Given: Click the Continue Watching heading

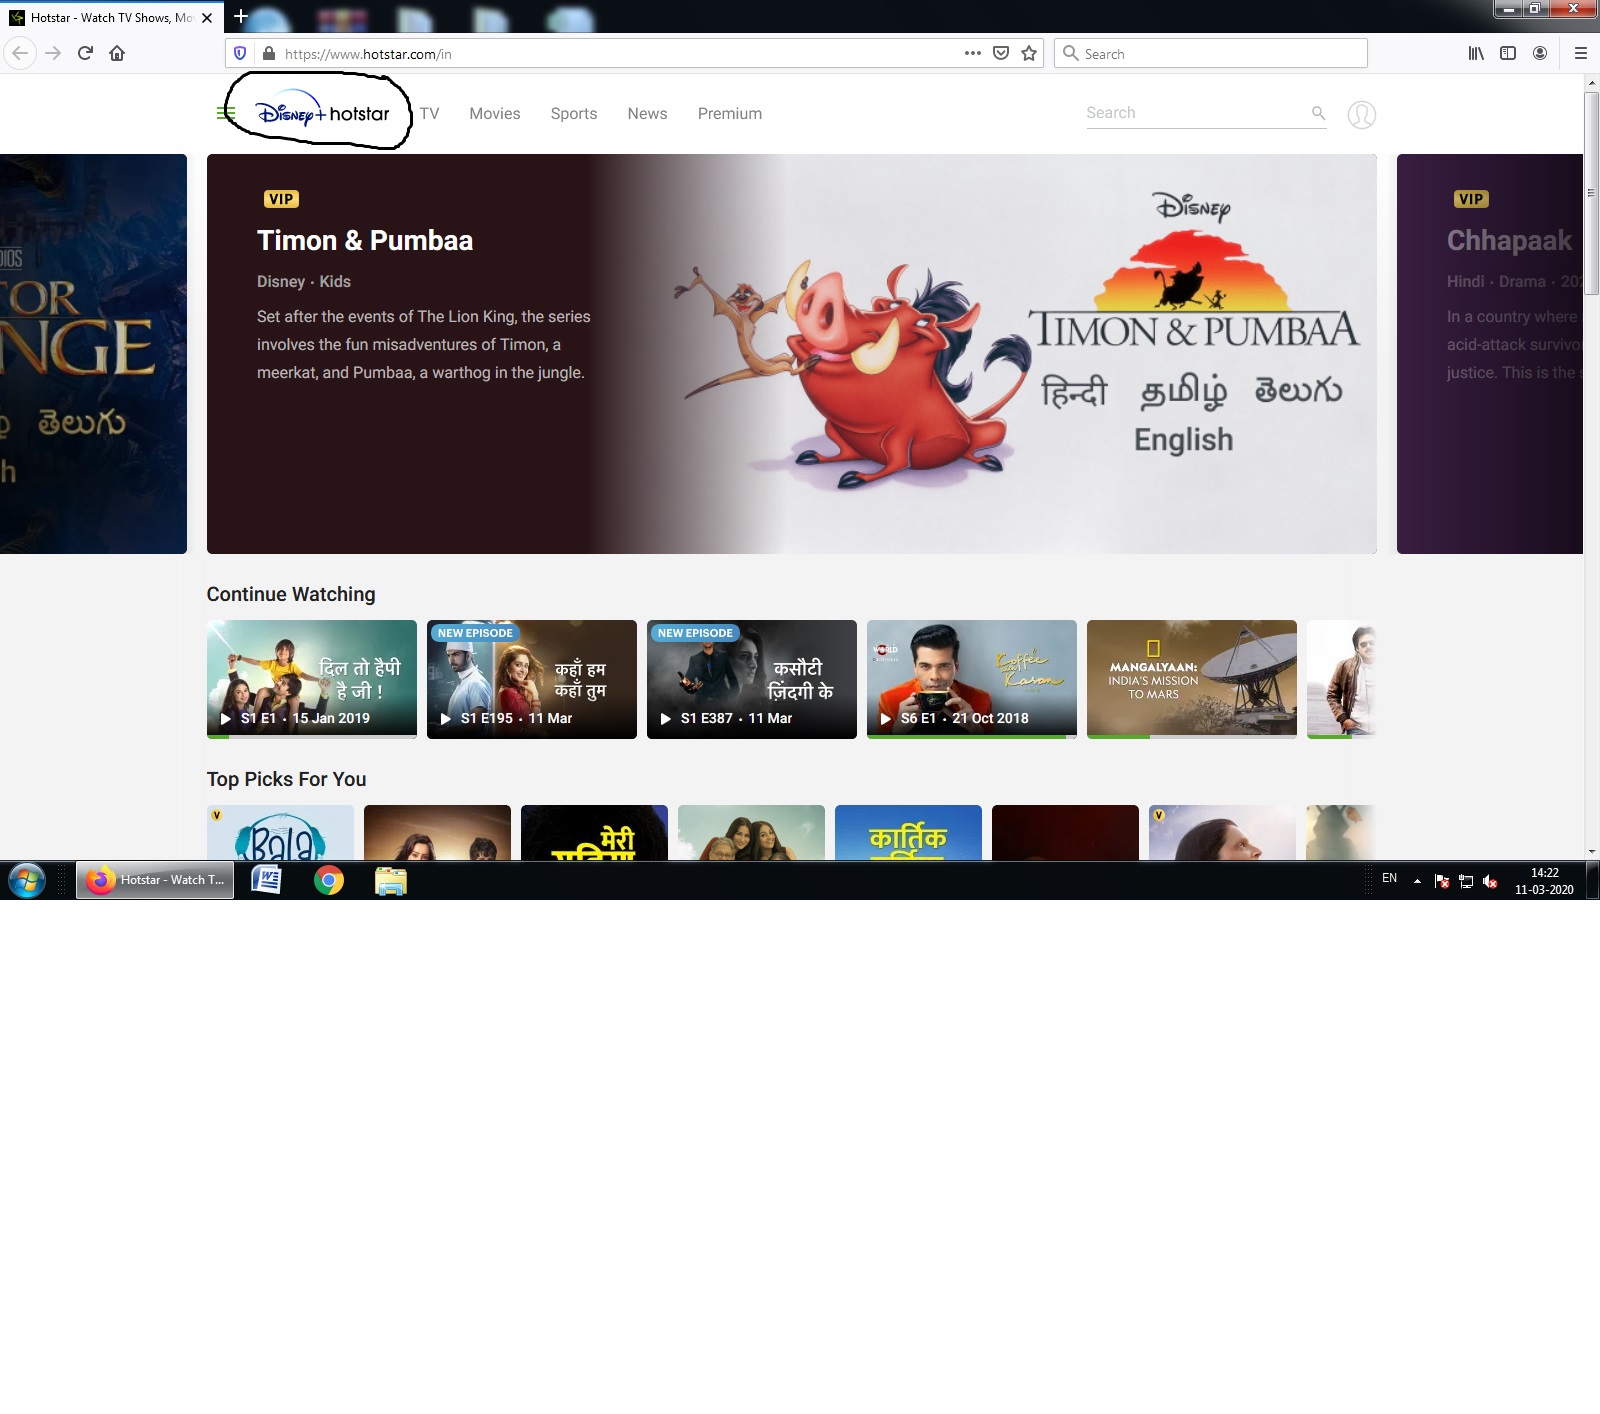Looking at the screenshot, I should (291, 594).
